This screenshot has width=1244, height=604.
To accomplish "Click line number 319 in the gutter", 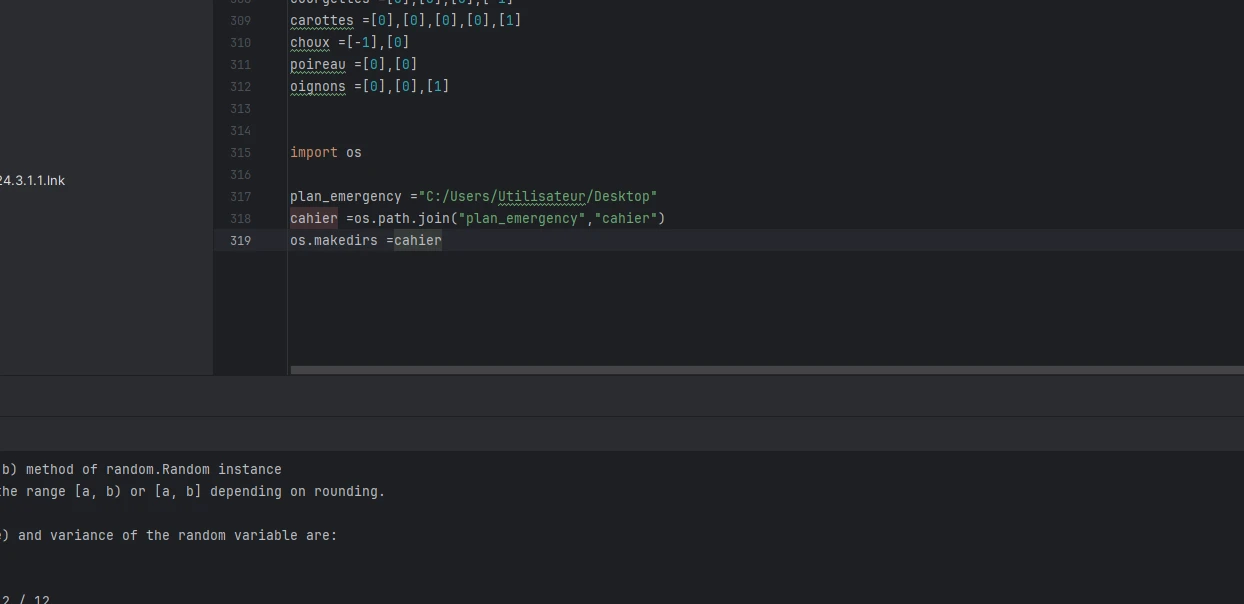I will pos(240,241).
